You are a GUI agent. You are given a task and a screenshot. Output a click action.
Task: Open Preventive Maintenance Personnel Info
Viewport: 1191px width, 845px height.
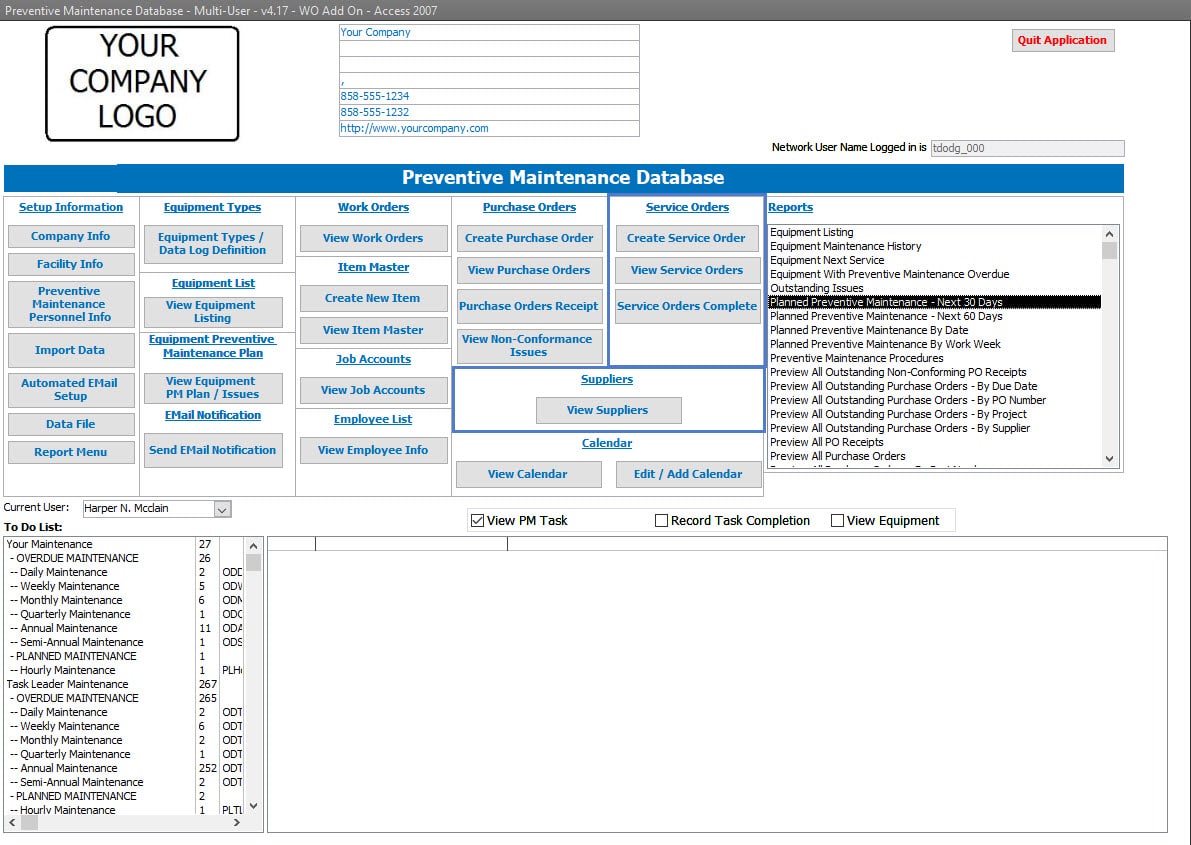click(x=71, y=304)
